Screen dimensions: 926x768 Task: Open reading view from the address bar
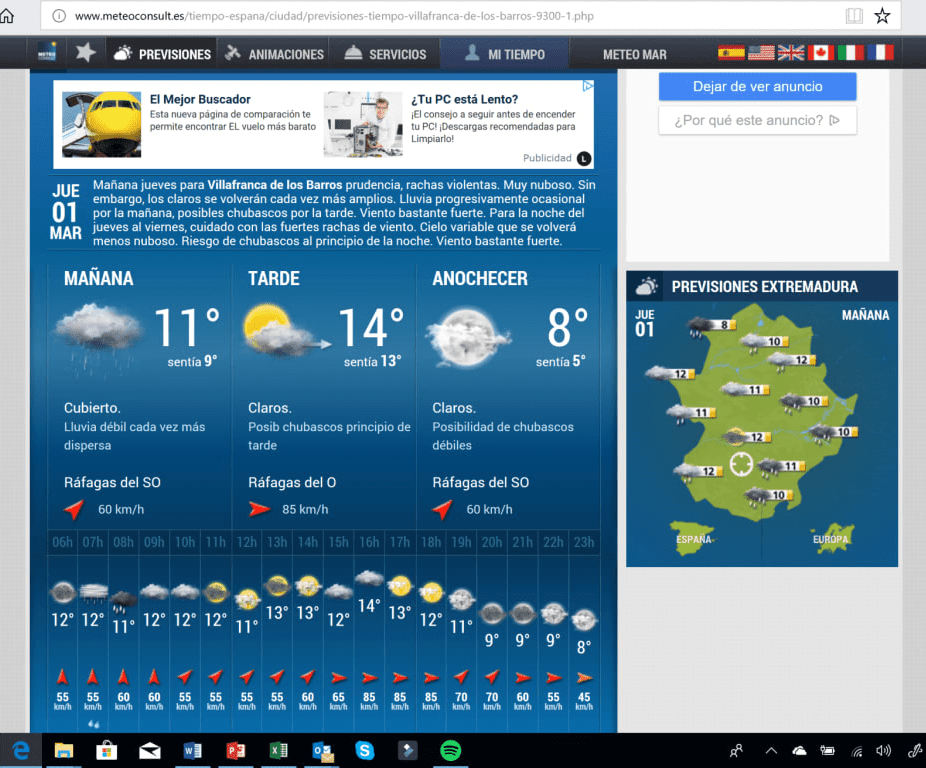[x=854, y=16]
